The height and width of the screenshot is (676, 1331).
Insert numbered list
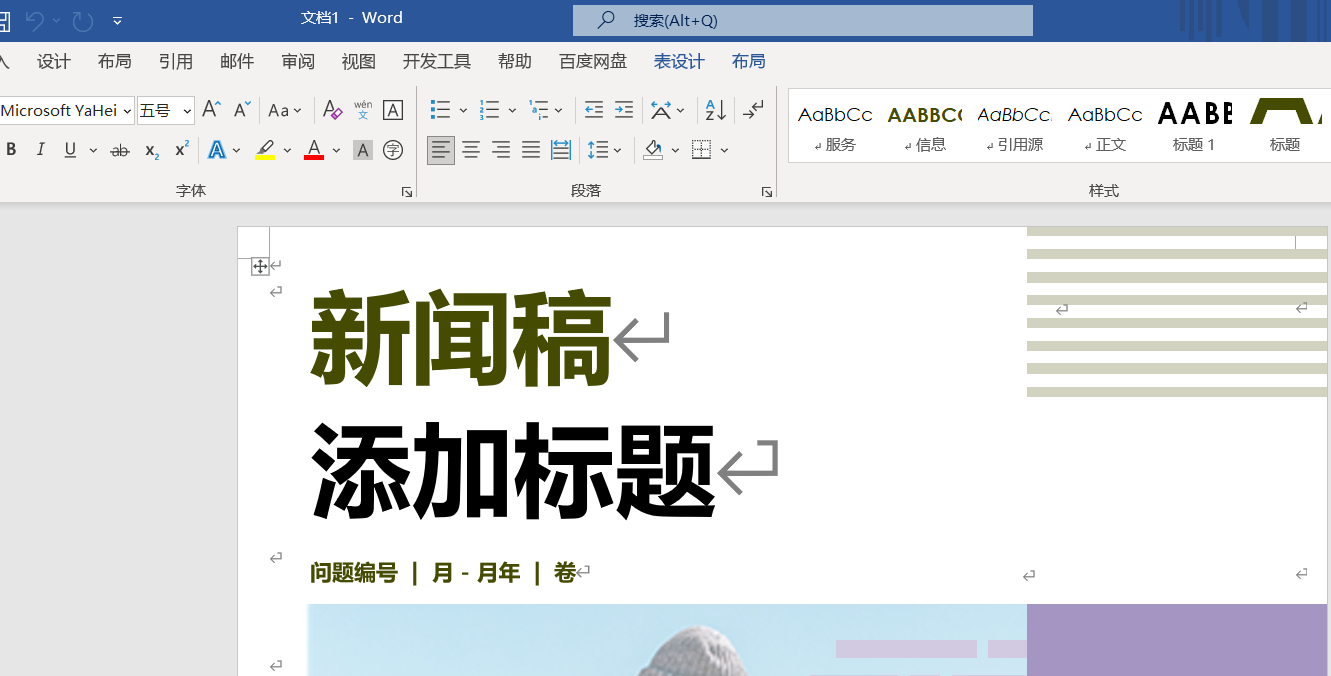pyautogui.click(x=489, y=110)
